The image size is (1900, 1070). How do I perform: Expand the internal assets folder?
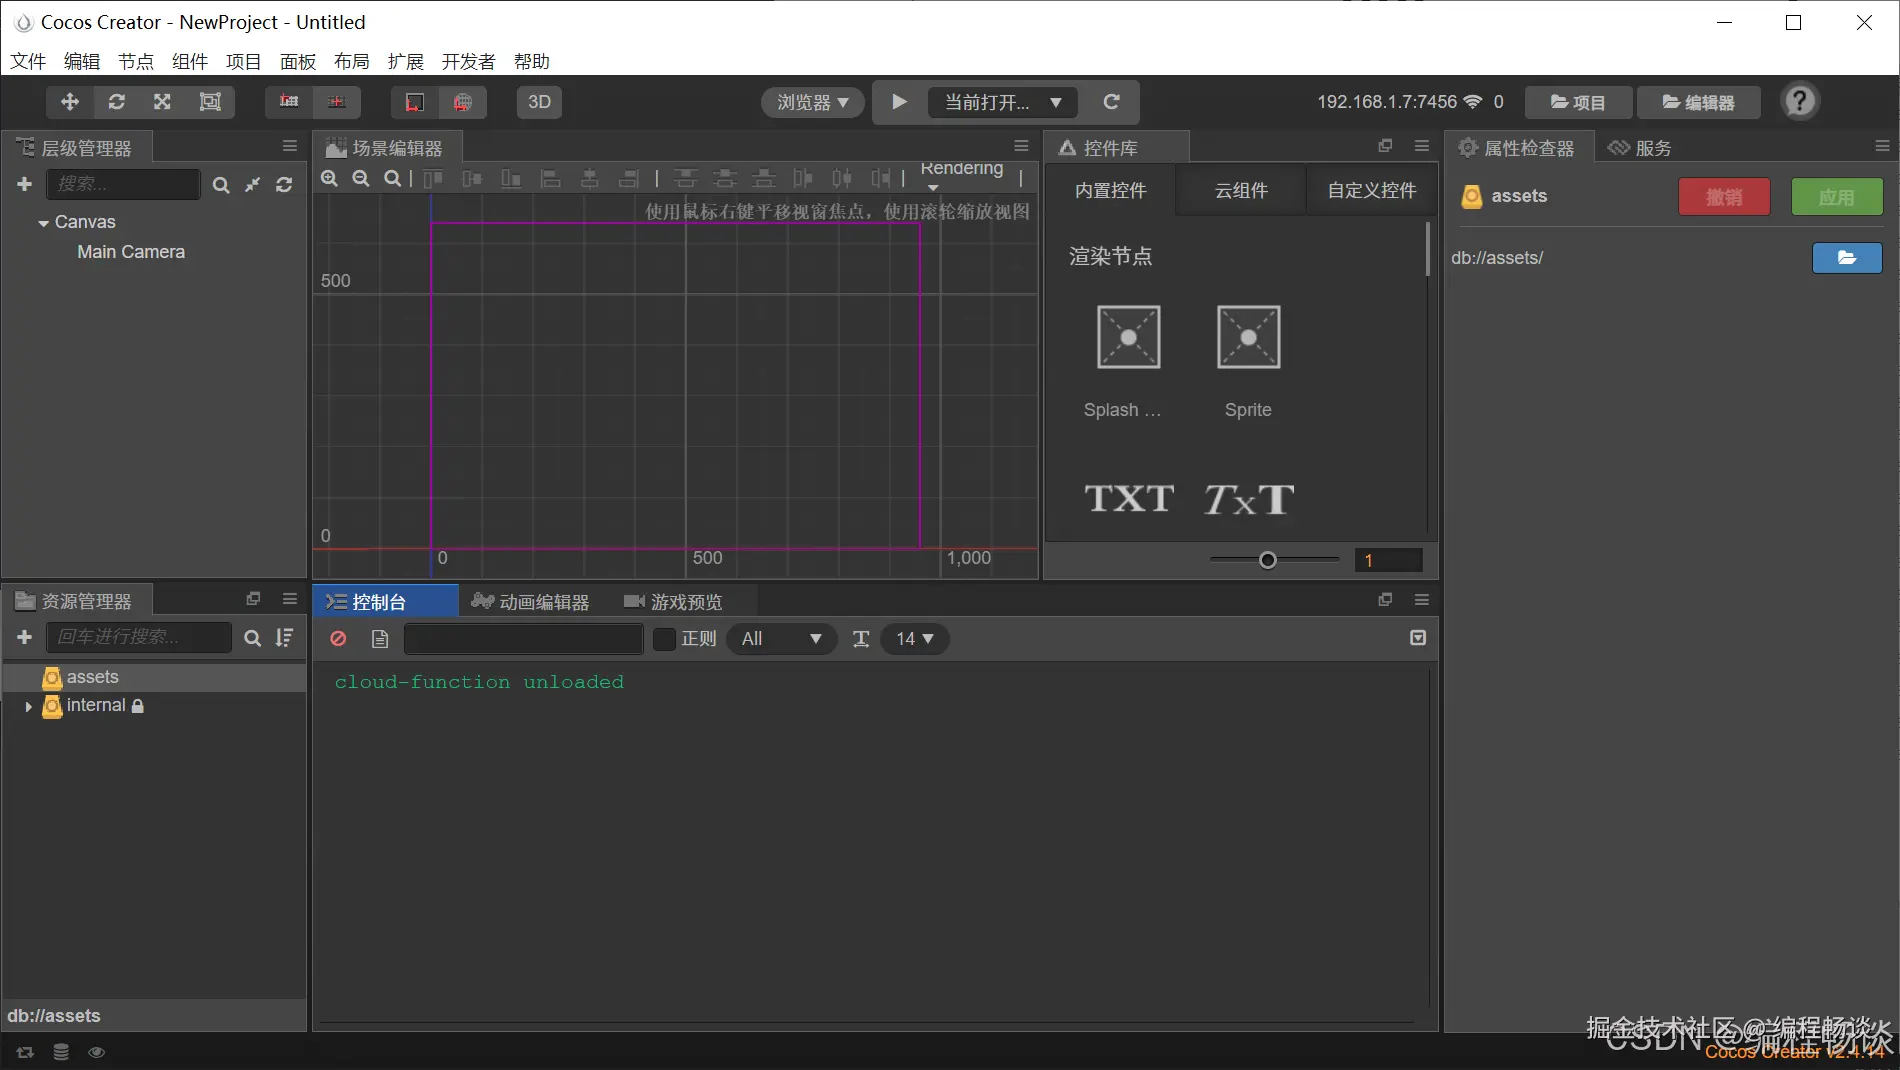(28, 705)
